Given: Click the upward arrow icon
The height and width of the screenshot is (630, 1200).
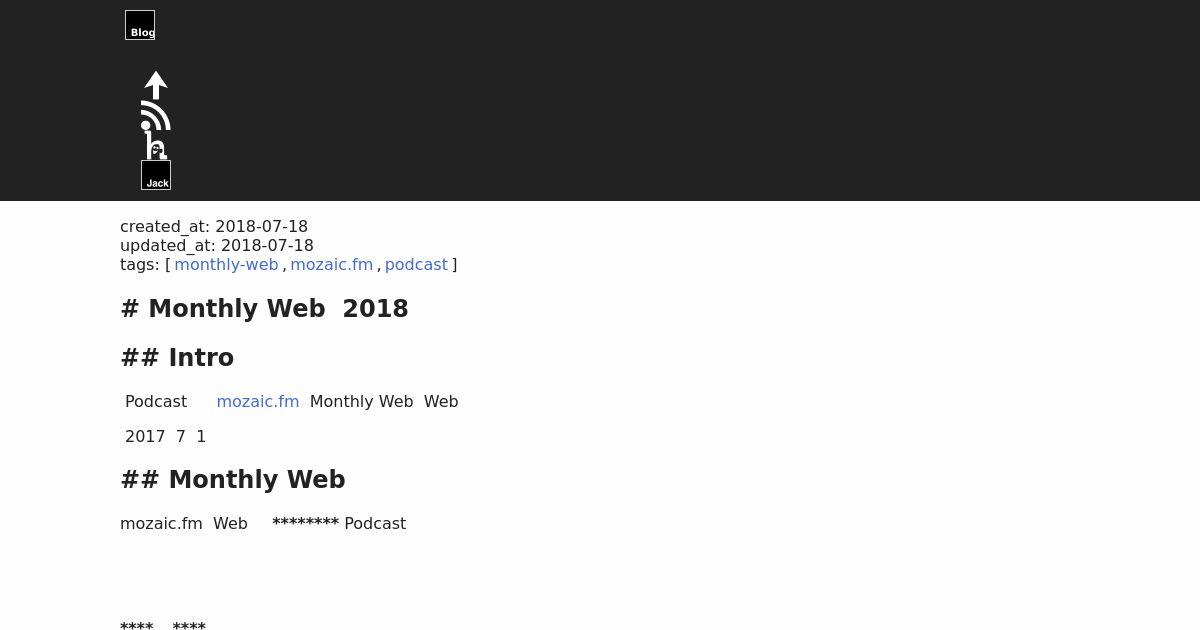Looking at the screenshot, I should point(156,85).
